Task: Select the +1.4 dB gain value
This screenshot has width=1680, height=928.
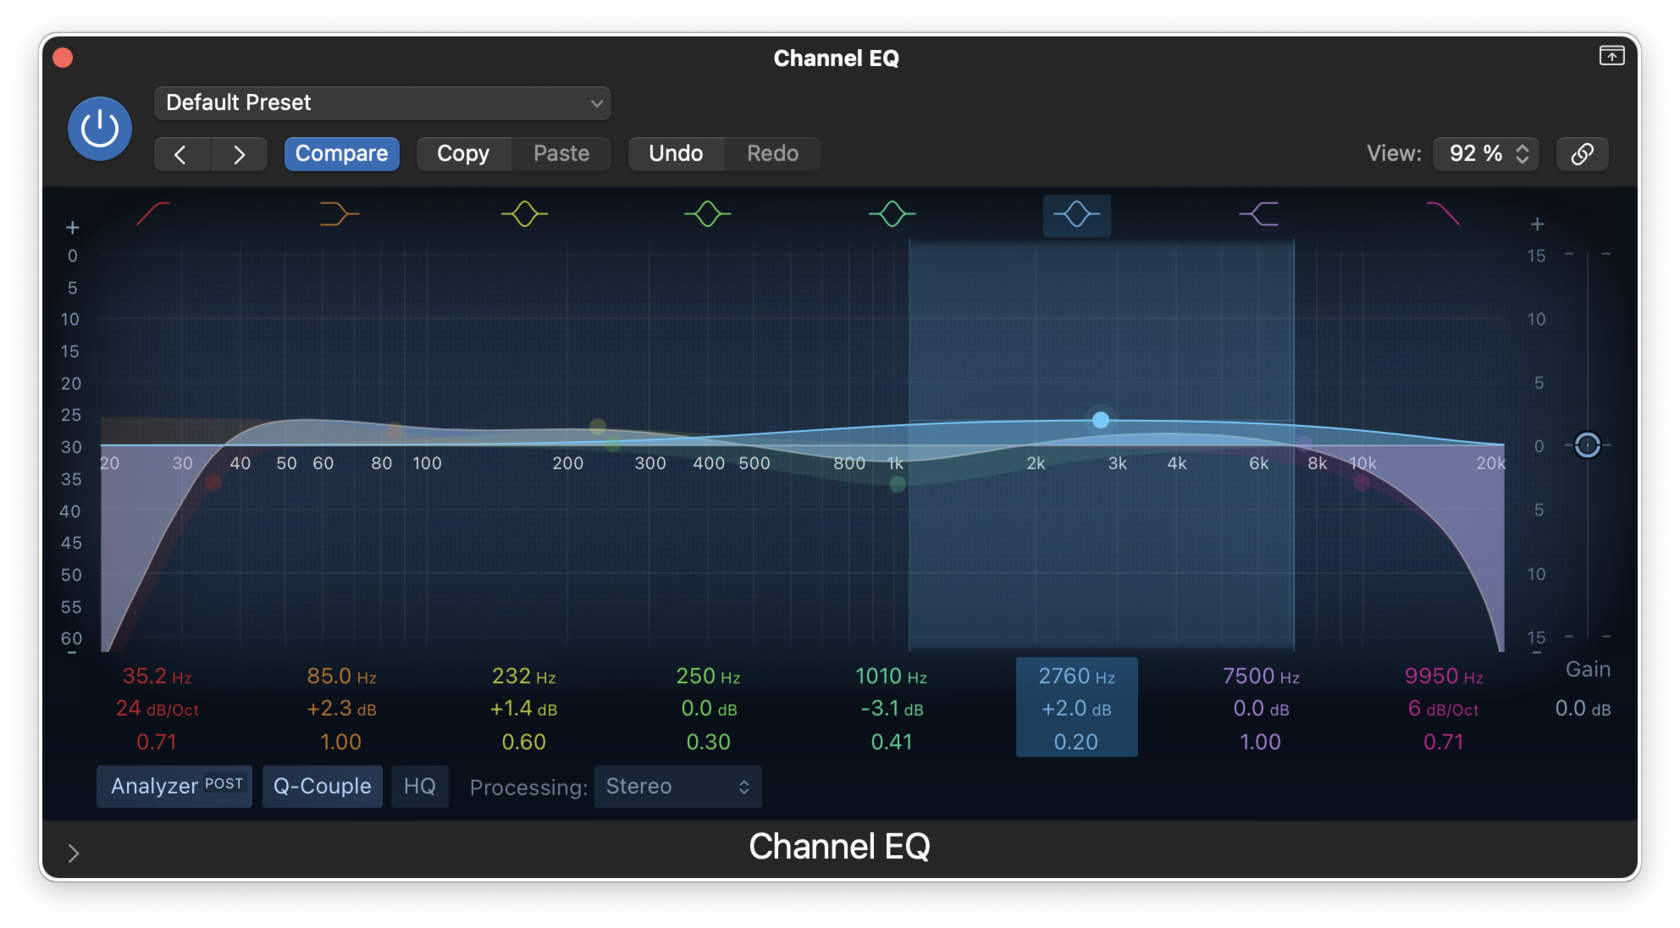Action: coord(524,709)
